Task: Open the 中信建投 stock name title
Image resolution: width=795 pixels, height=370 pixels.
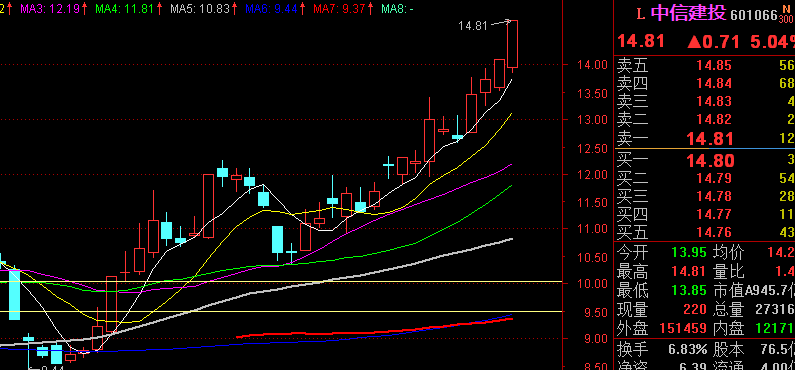Action: (x=689, y=14)
